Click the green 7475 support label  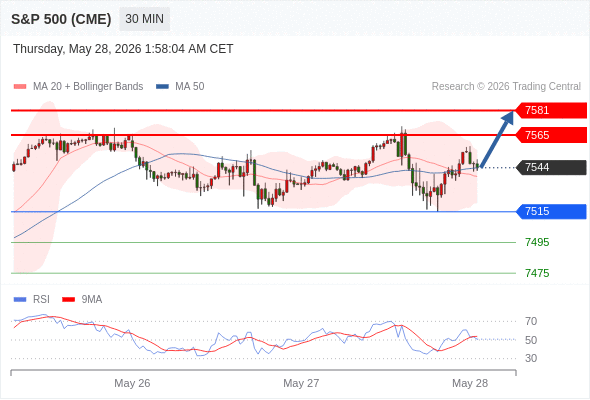[537, 273]
